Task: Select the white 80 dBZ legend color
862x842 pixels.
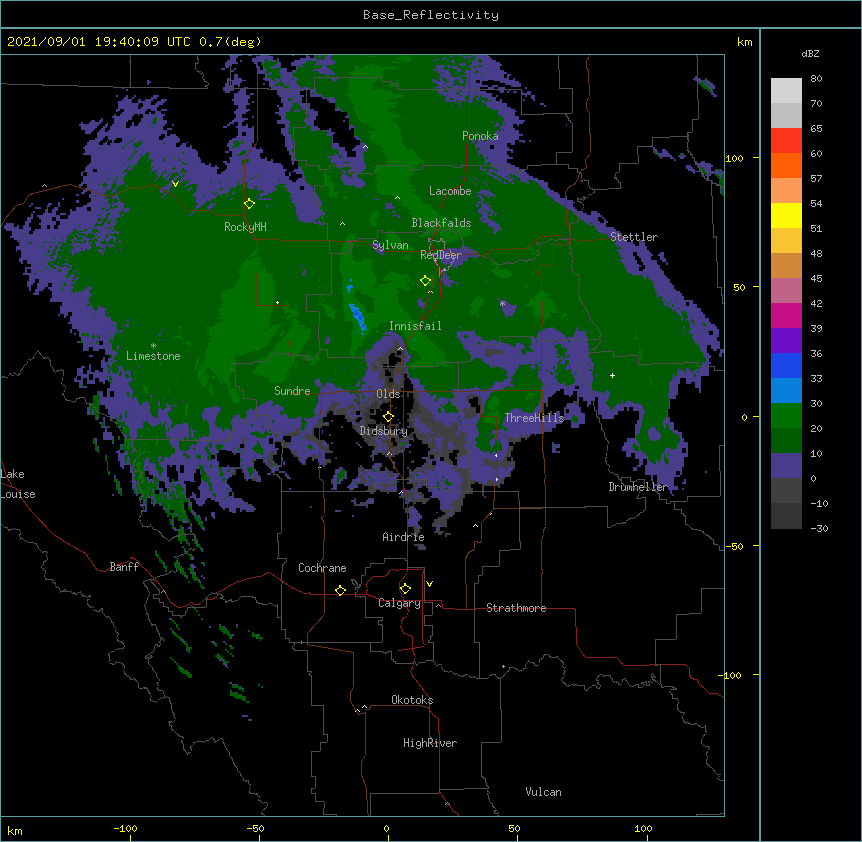Action: tap(786, 91)
